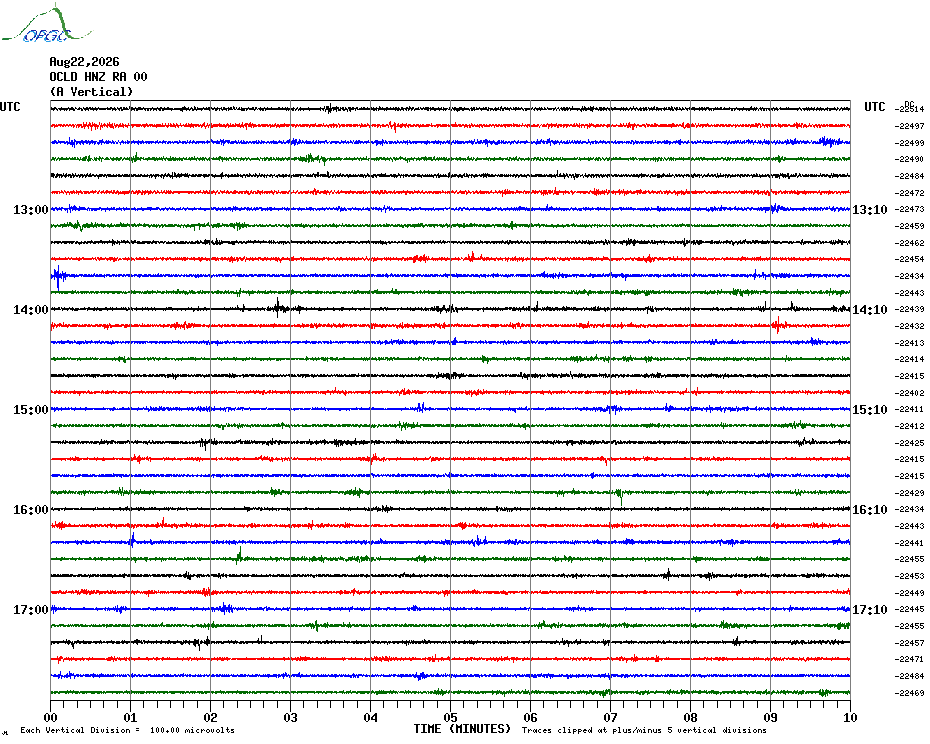Click the DC offset value -22412

pos(910,427)
